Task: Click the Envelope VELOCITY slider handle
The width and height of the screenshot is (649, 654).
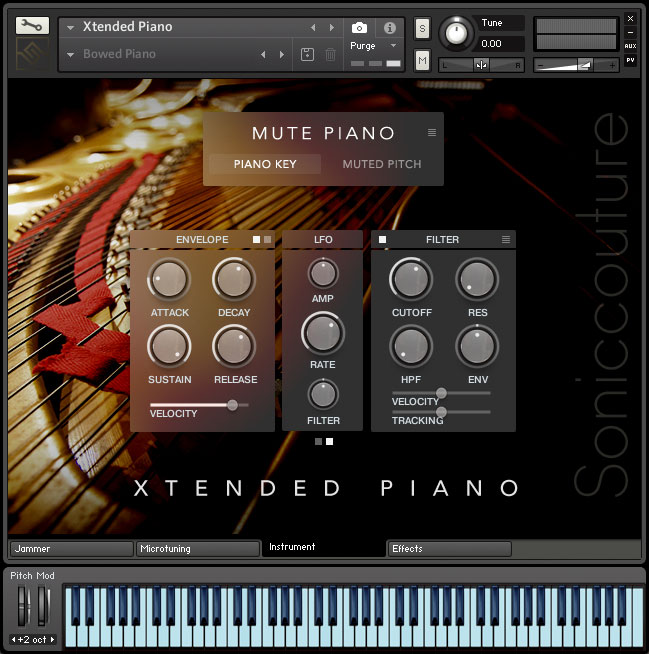Action: click(x=232, y=405)
